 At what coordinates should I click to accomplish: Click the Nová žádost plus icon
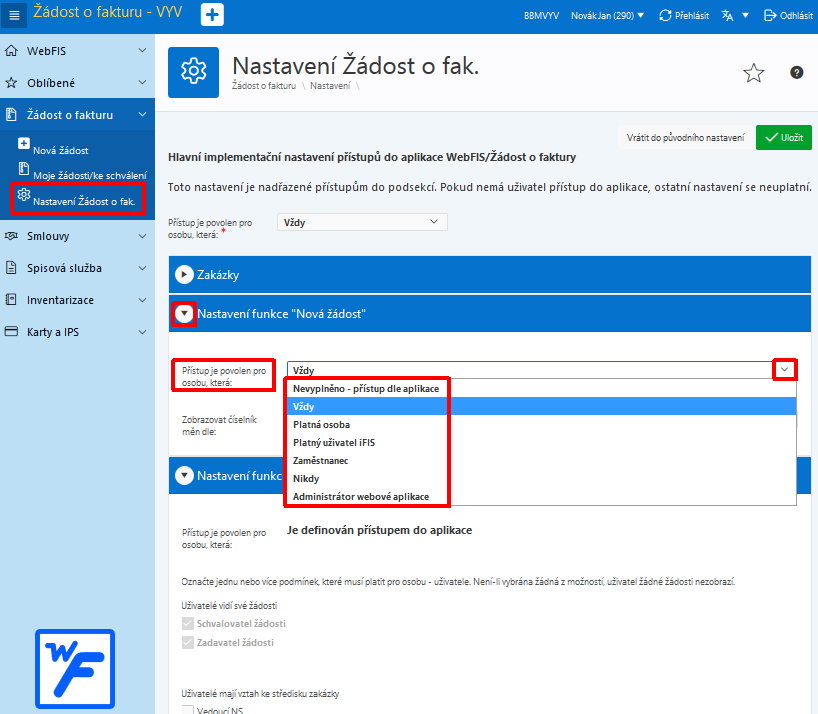coord(23,143)
